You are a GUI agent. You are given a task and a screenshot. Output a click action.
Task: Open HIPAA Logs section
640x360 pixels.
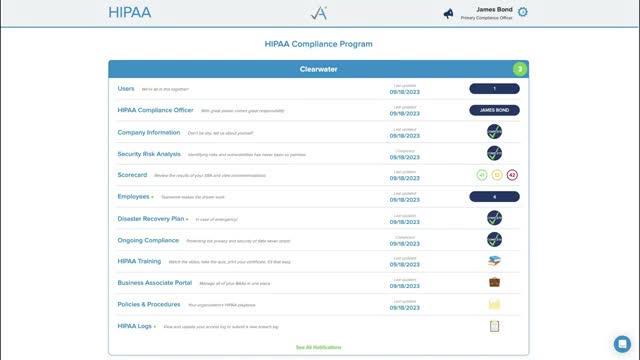coord(134,326)
